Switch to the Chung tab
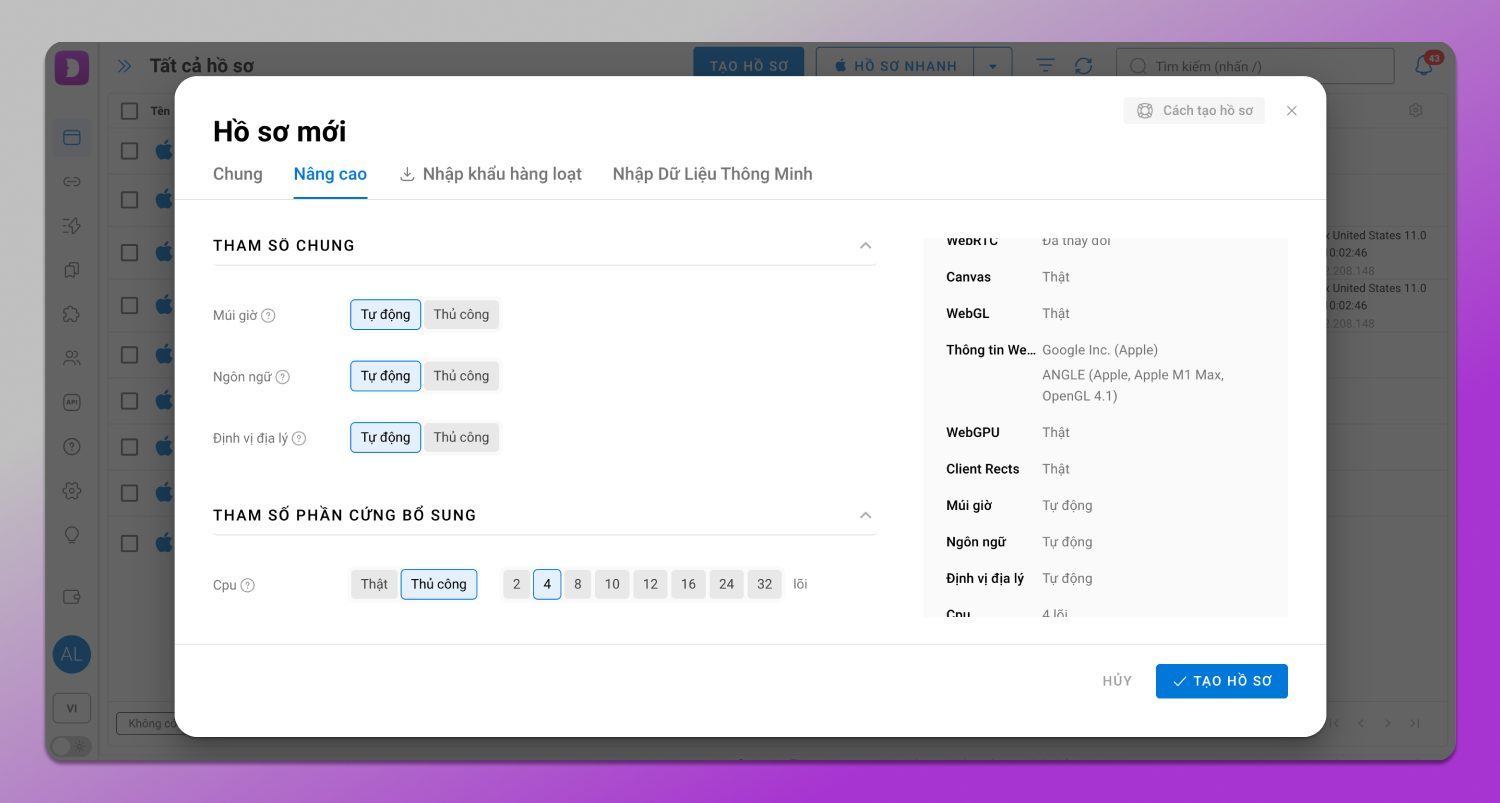The height and width of the screenshot is (803, 1500). point(238,175)
